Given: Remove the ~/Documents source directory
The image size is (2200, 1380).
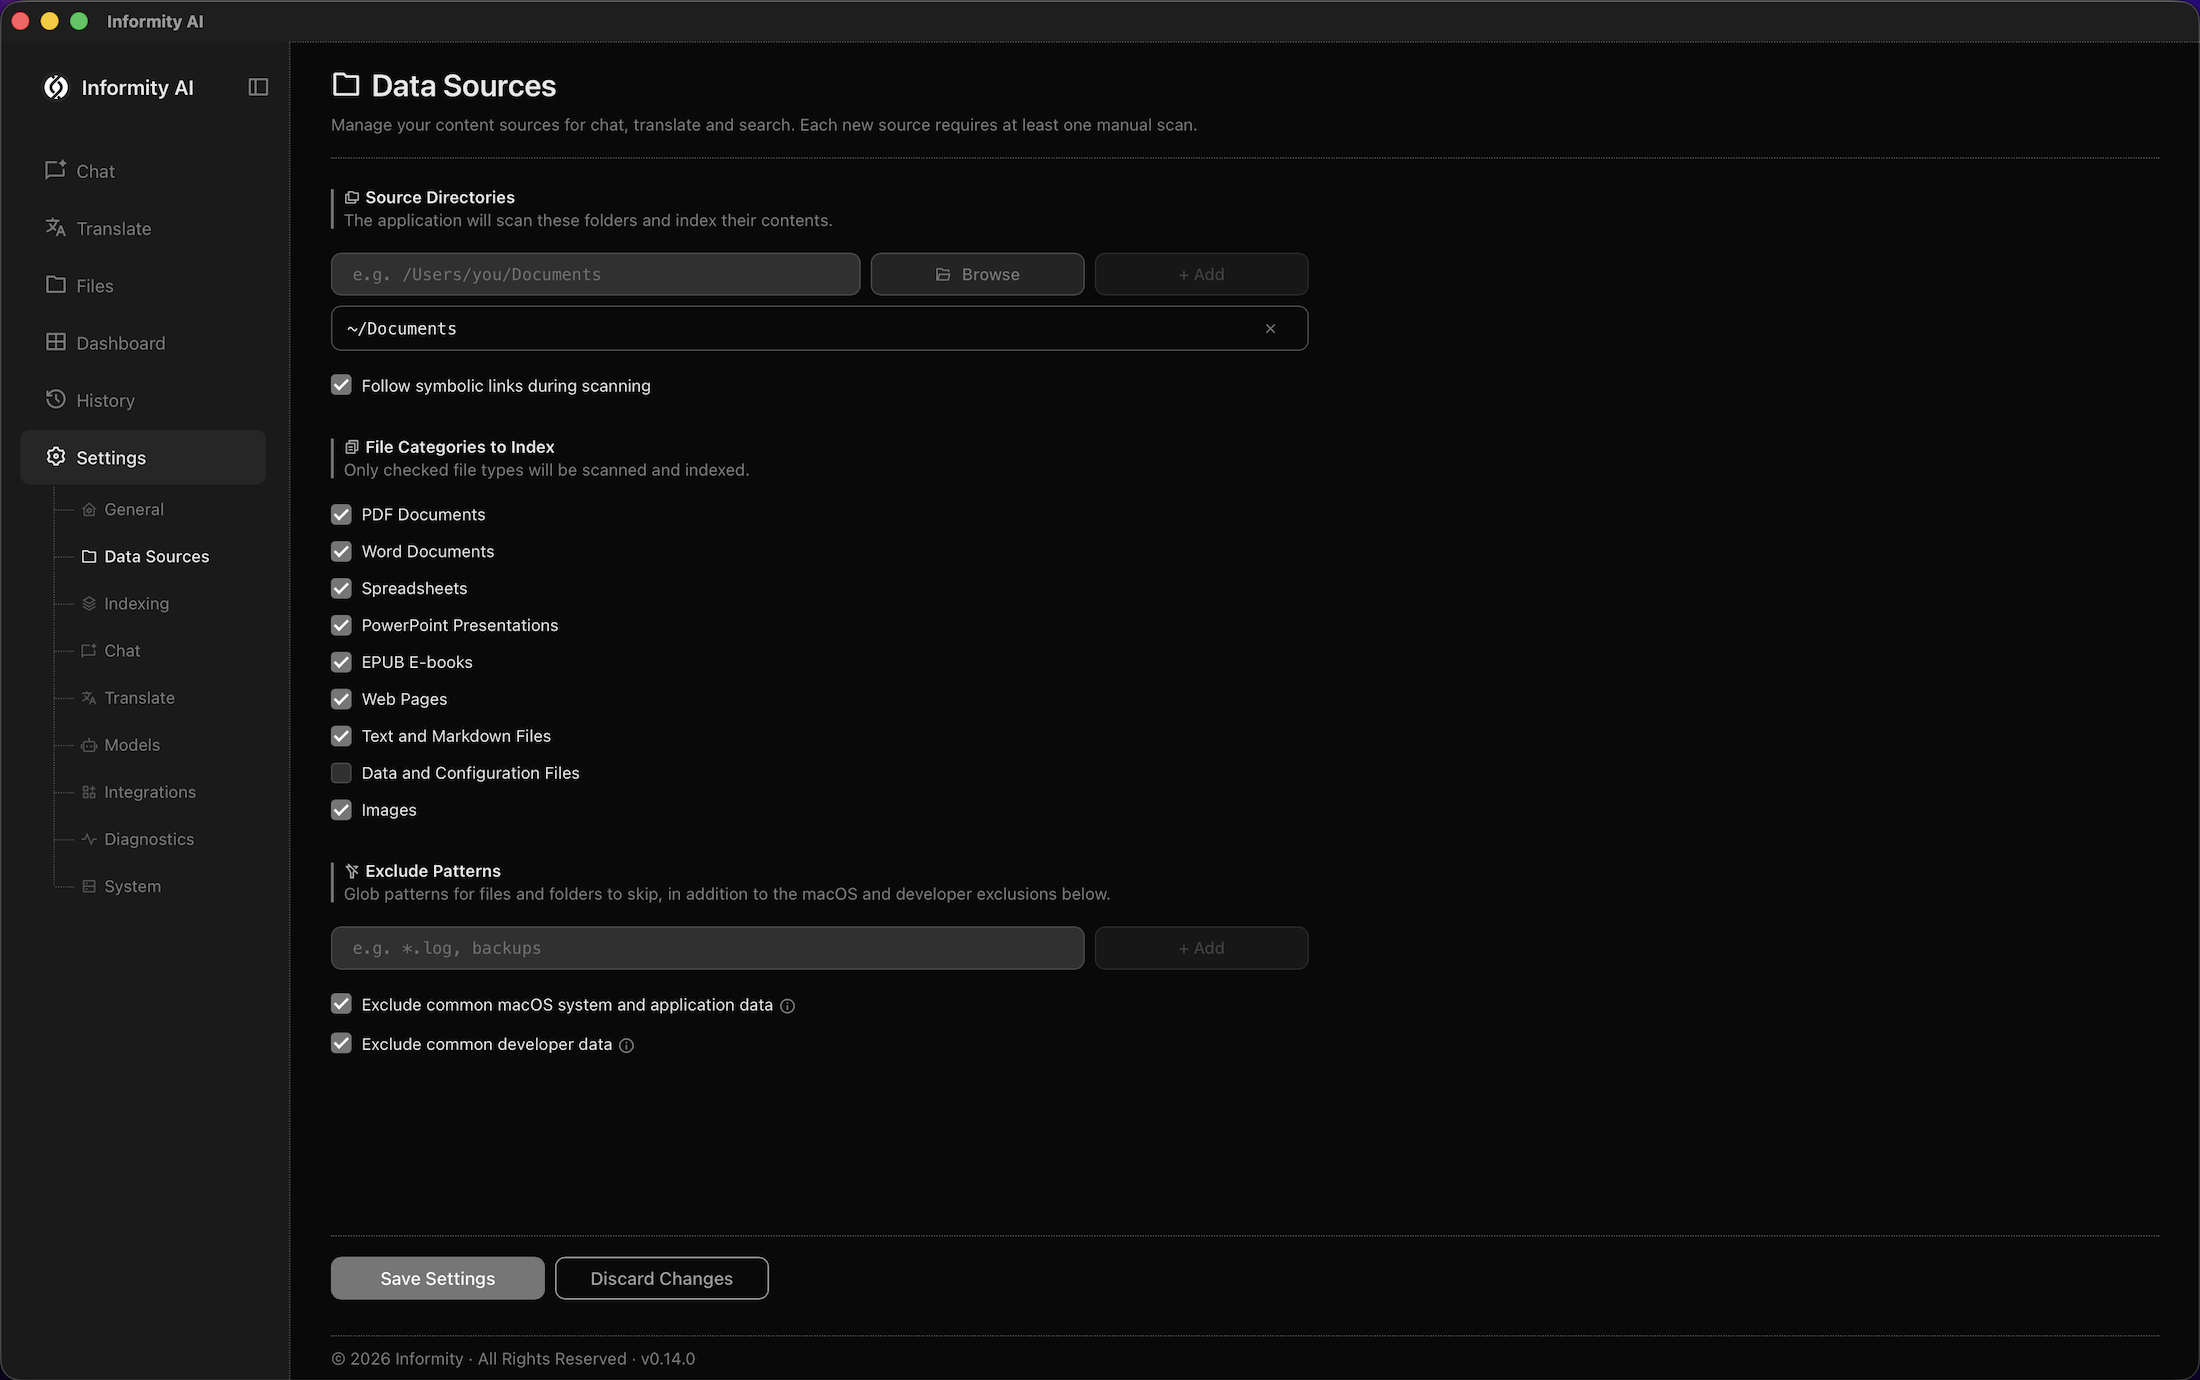Looking at the screenshot, I should point(1270,328).
